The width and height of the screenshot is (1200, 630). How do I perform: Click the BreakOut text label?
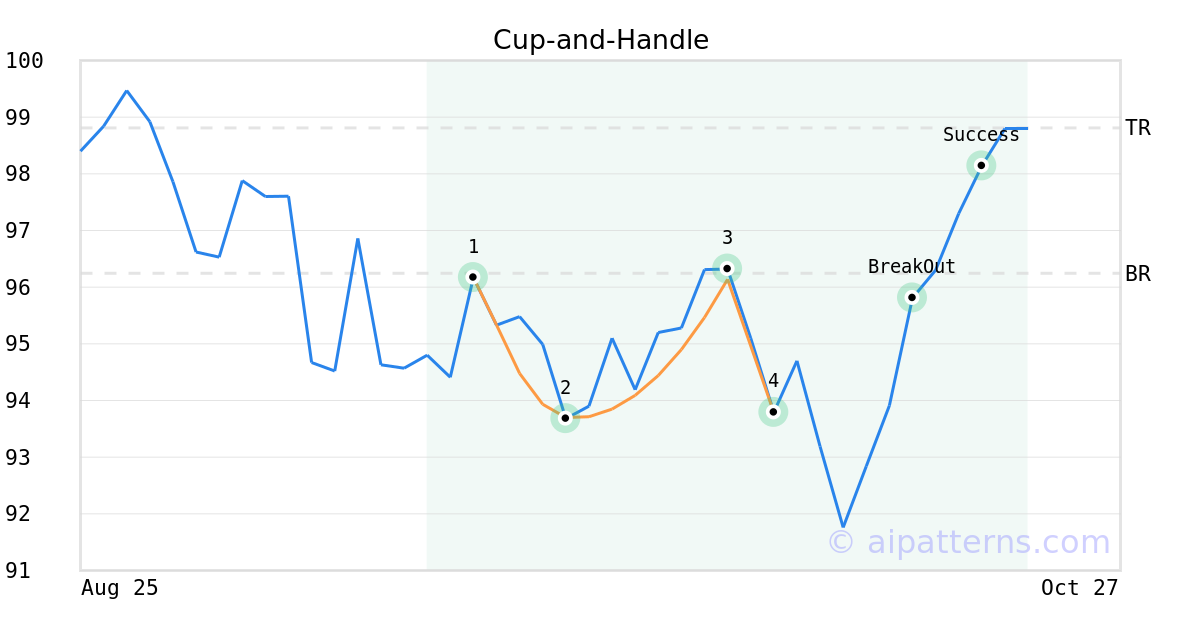[911, 267]
